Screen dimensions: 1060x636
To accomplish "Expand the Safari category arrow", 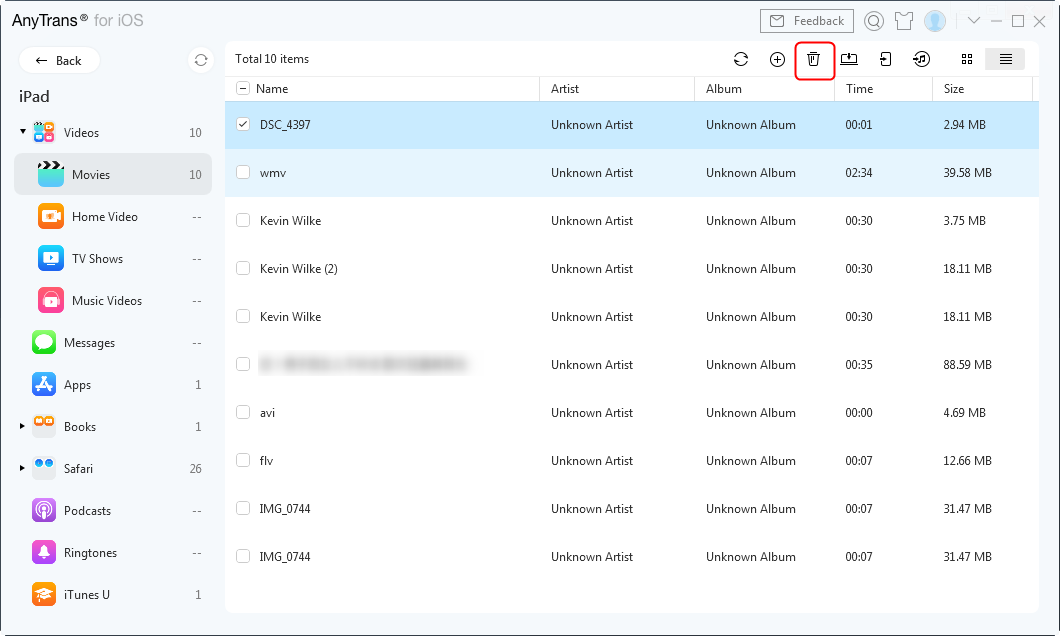I will [x=23, y=469].
